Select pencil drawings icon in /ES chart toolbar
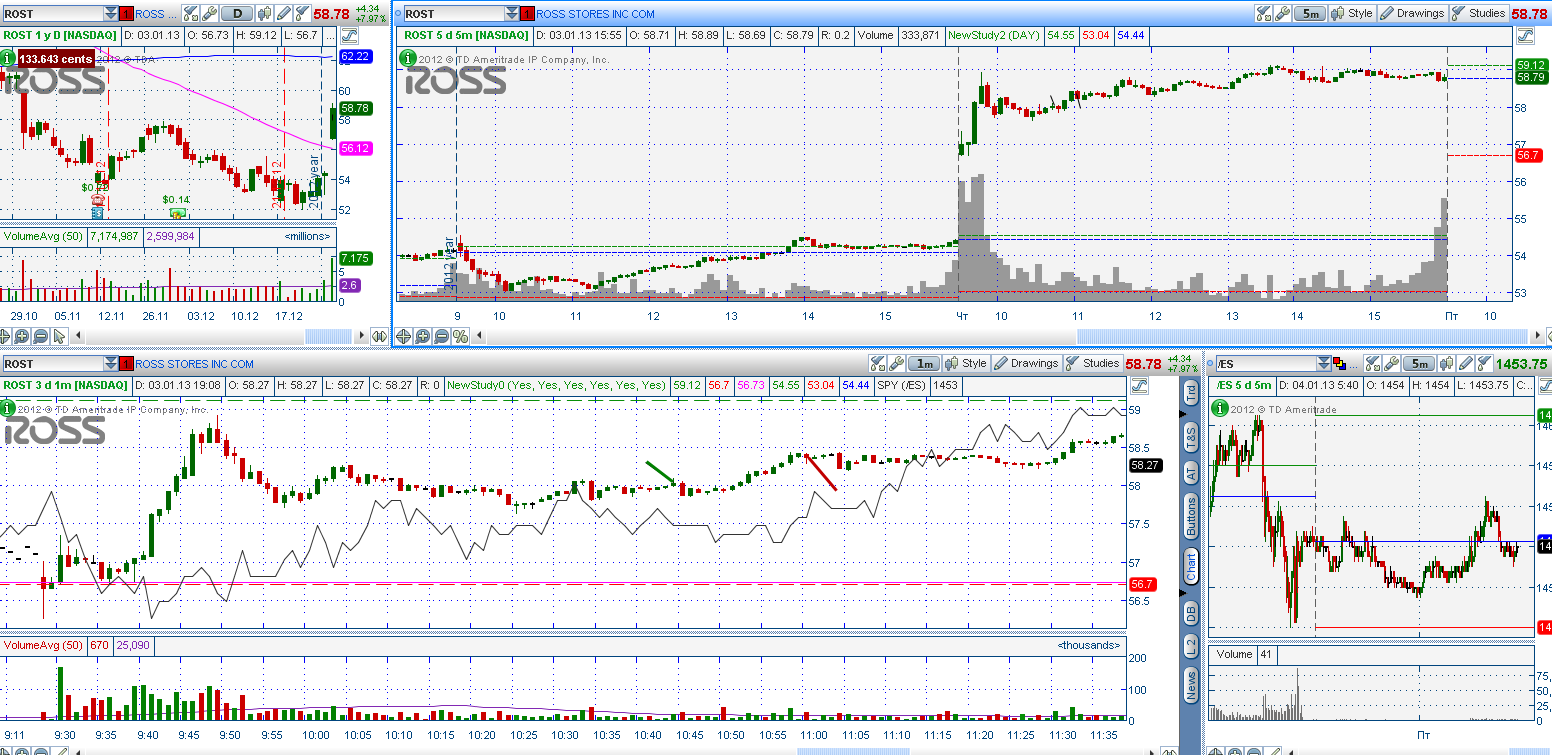 [x=1466, y=364]
